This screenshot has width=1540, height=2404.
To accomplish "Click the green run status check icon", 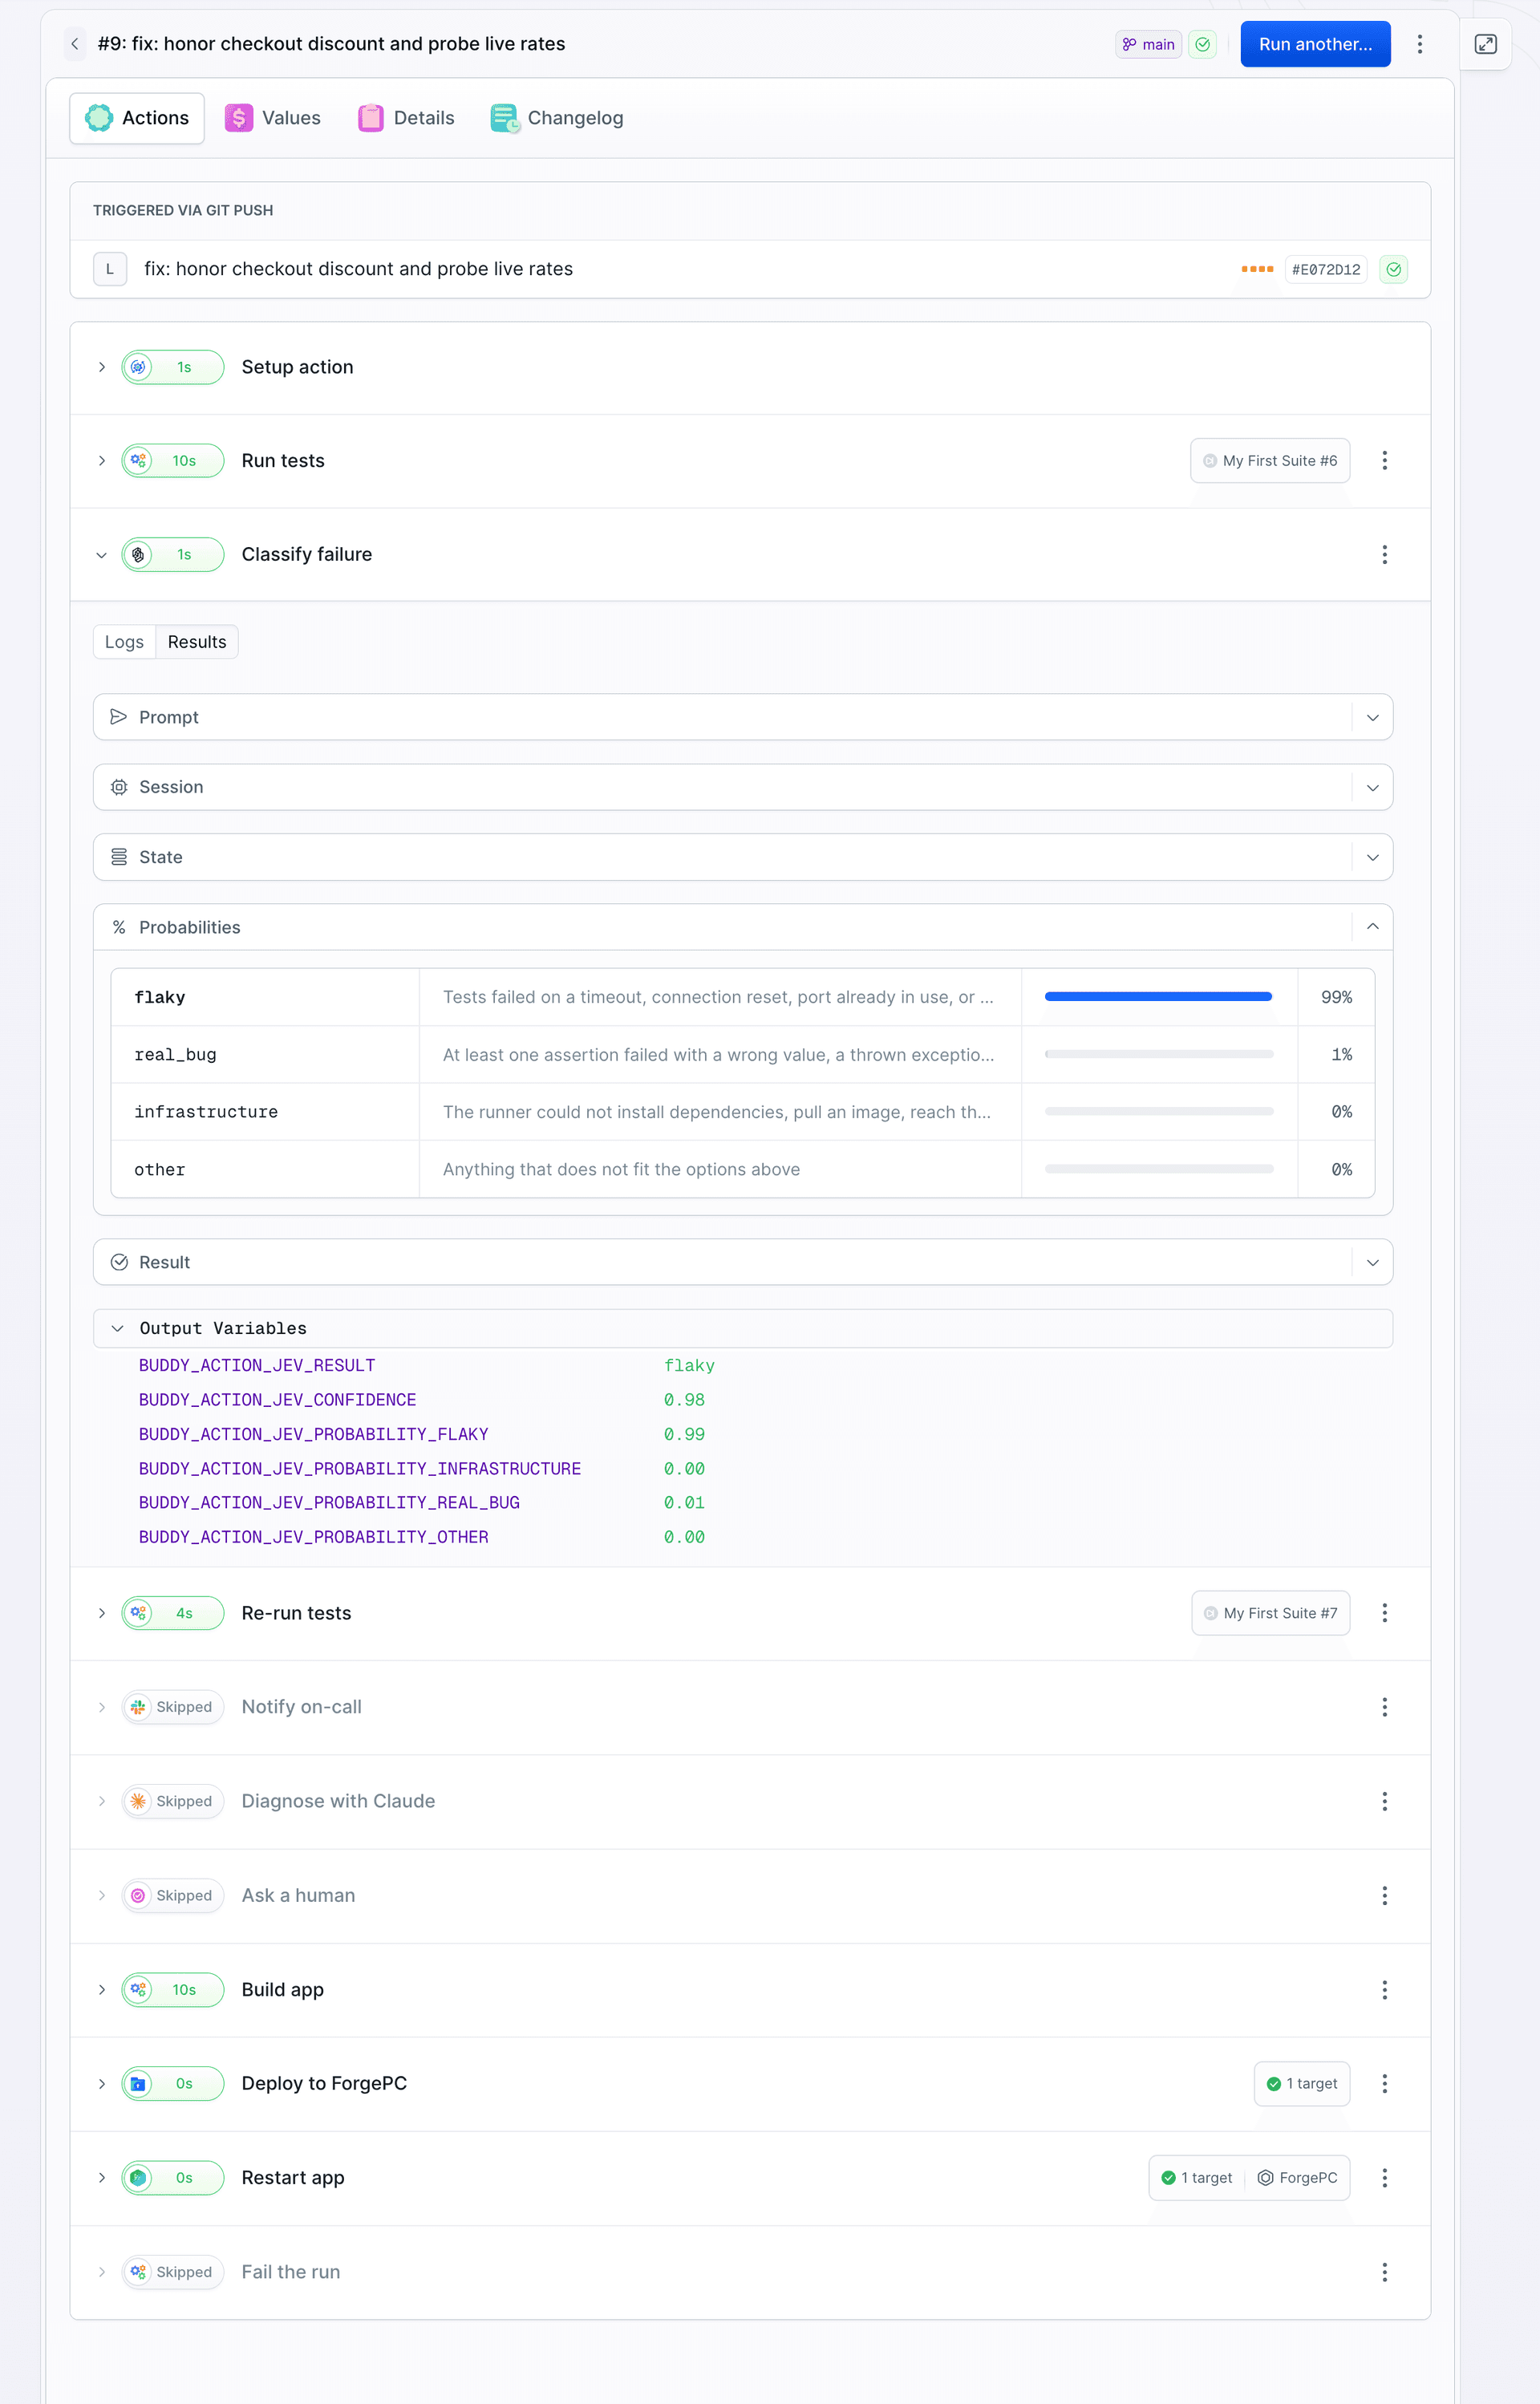I will (x=1202, y=44).
